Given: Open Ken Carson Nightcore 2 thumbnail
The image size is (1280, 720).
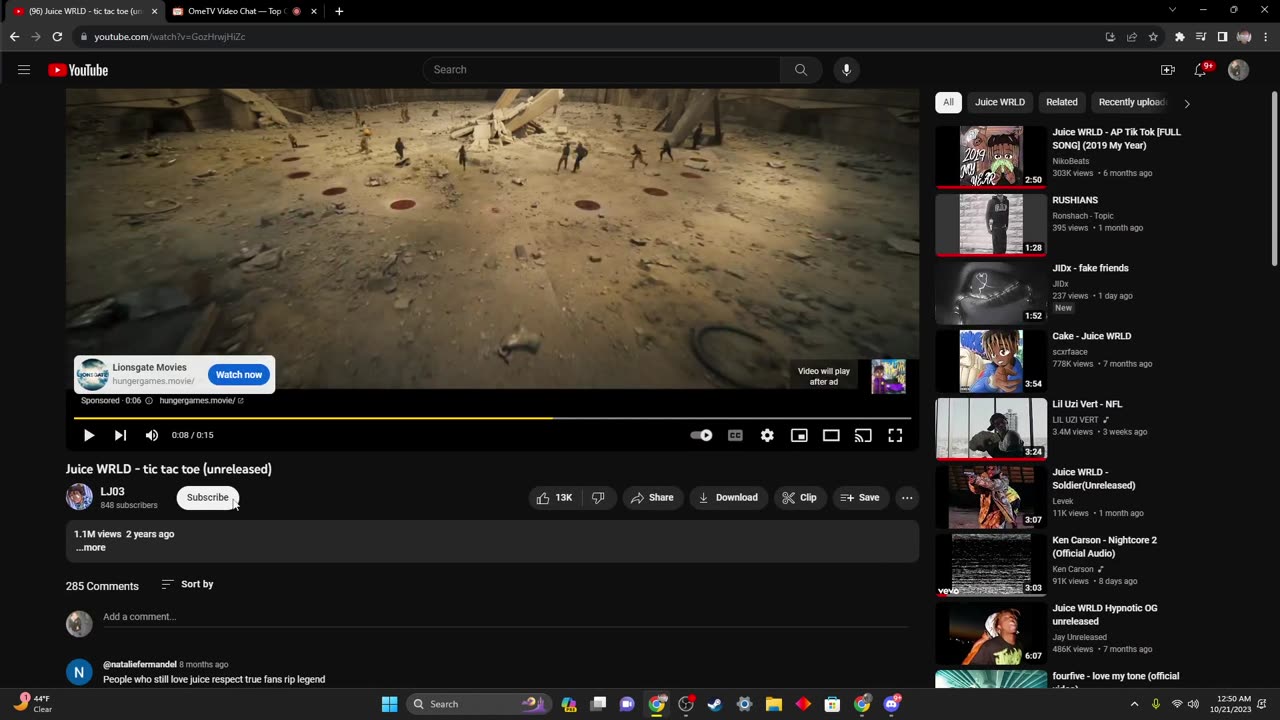Looking at the screenshot, I should [x=991, y=564].
